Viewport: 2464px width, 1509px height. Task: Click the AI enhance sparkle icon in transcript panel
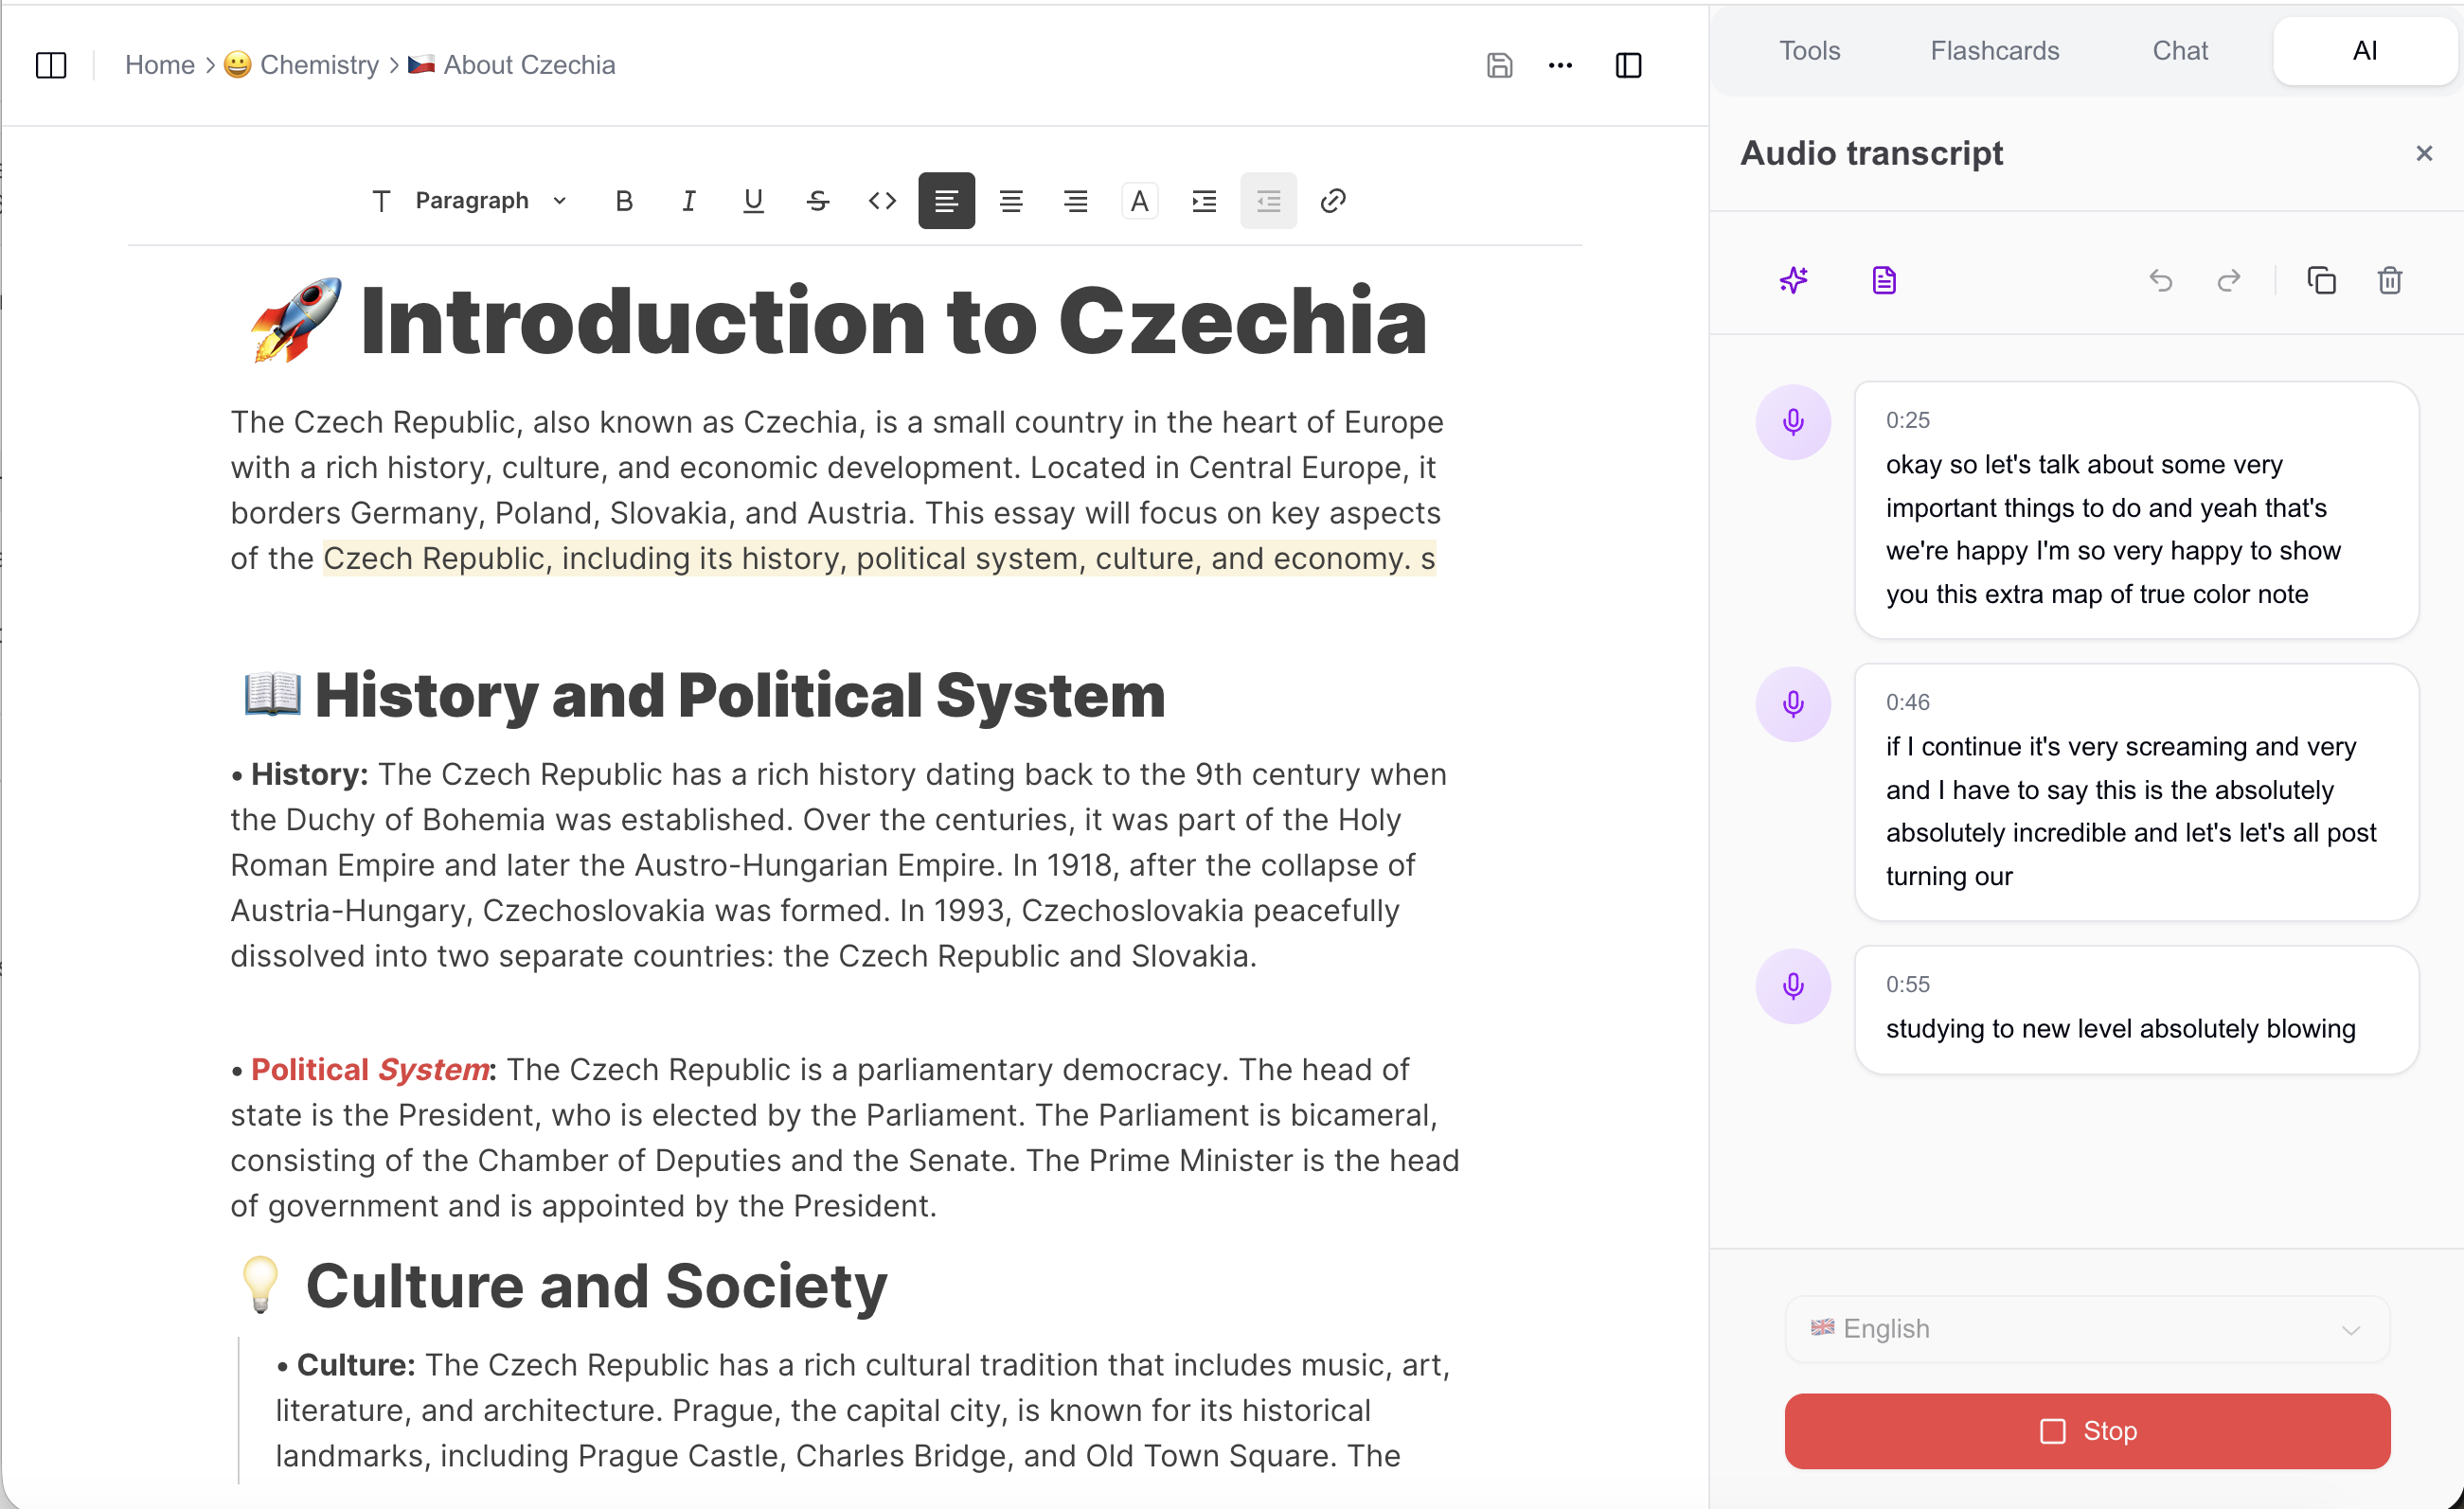tap(1793, 281)
